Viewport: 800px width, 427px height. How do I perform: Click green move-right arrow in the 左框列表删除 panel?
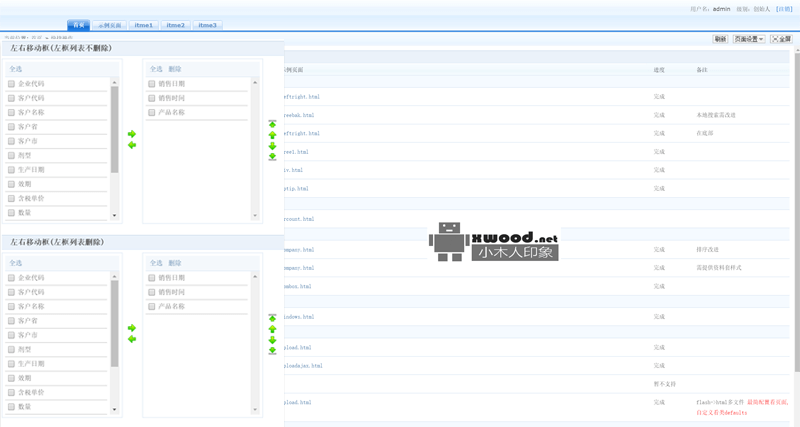coord(132,328)
